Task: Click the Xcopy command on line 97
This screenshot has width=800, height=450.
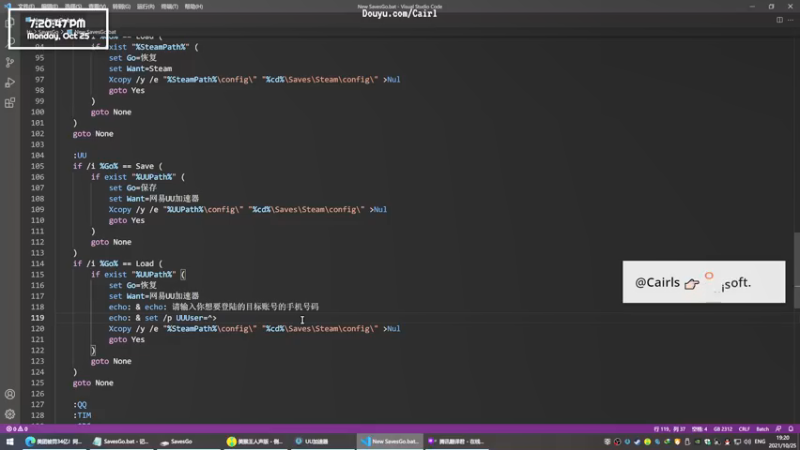Action: click(254, 80)
